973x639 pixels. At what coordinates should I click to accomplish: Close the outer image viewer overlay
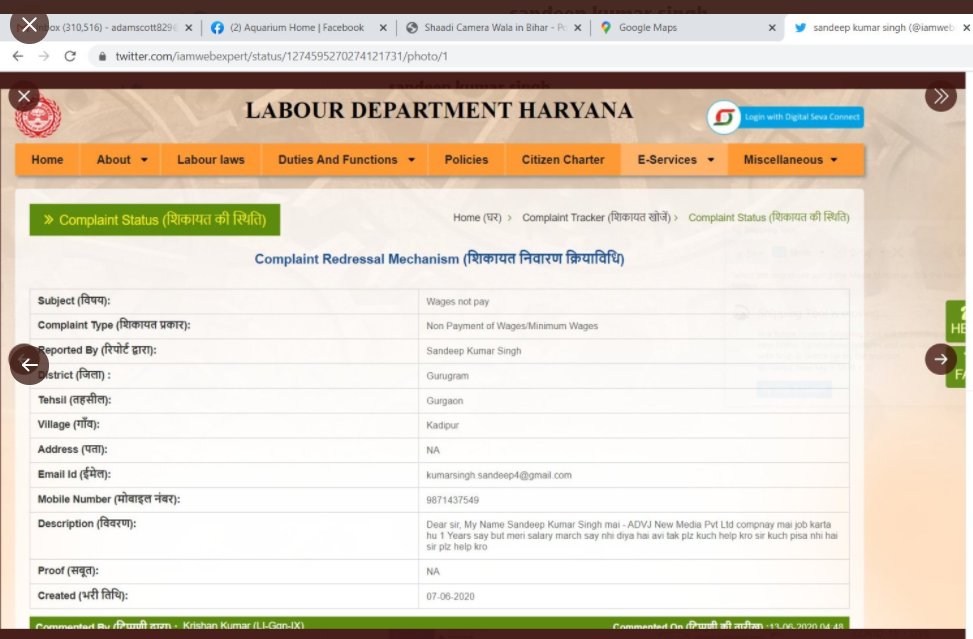[29, 25]
